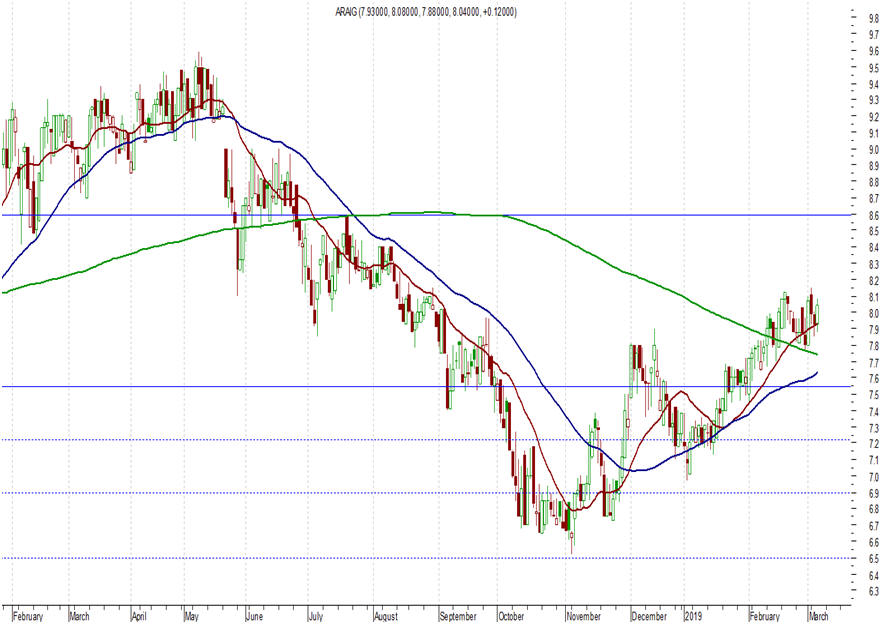Click the 7.2 price axis value

[x=873, y=444]
